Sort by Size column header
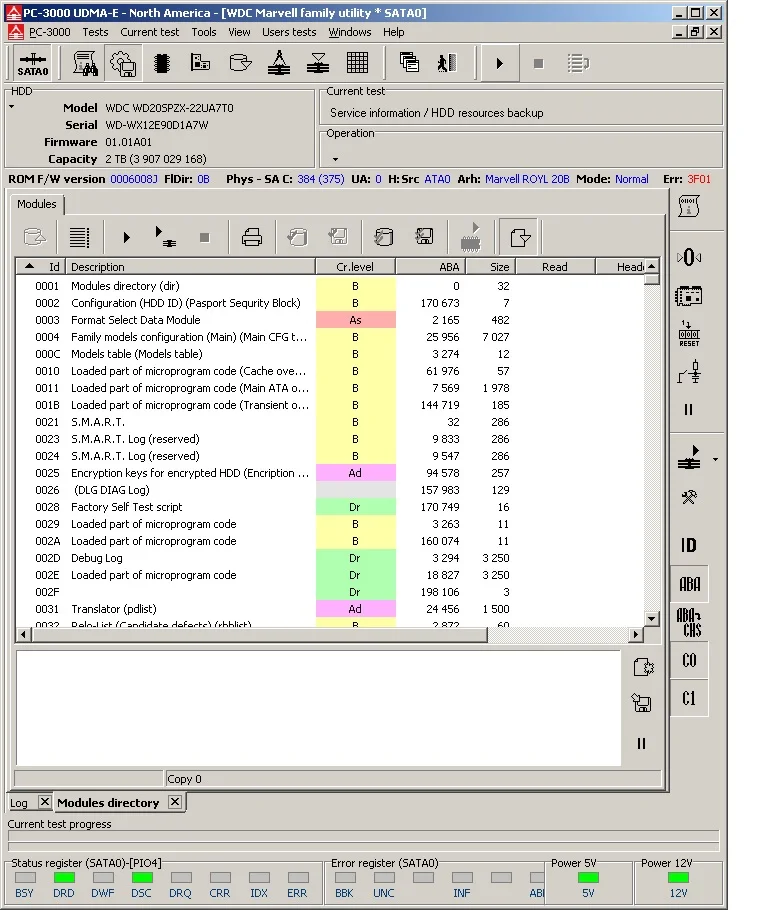This screenshot has width=768, height=910. point(491,267)
